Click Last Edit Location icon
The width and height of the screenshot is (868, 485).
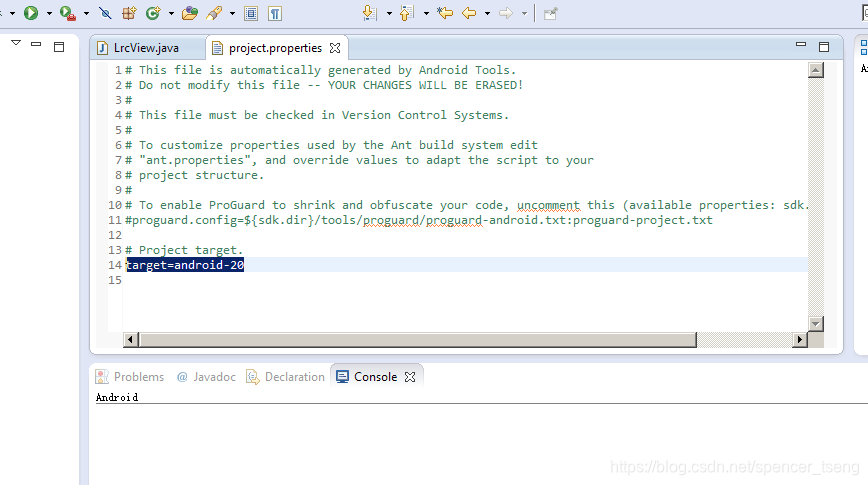[x=445, y=13]
